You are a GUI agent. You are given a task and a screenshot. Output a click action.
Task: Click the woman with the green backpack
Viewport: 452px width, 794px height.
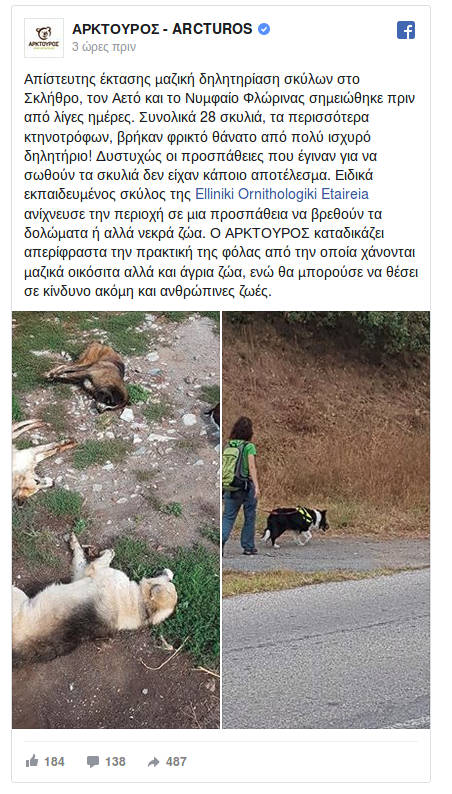coord(242,485)
